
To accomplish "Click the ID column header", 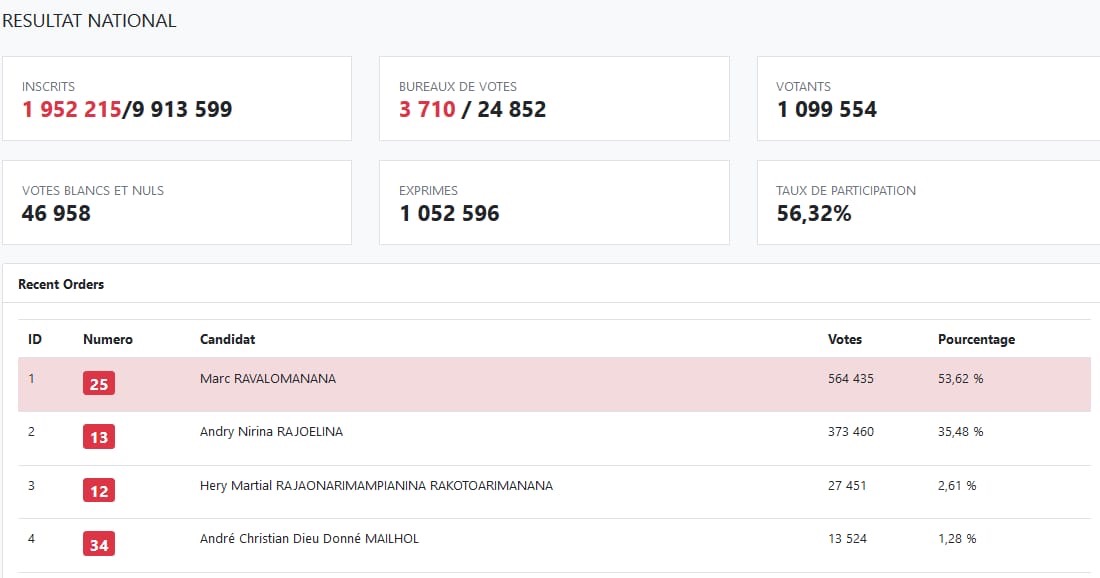I will [x=34, y=340].
